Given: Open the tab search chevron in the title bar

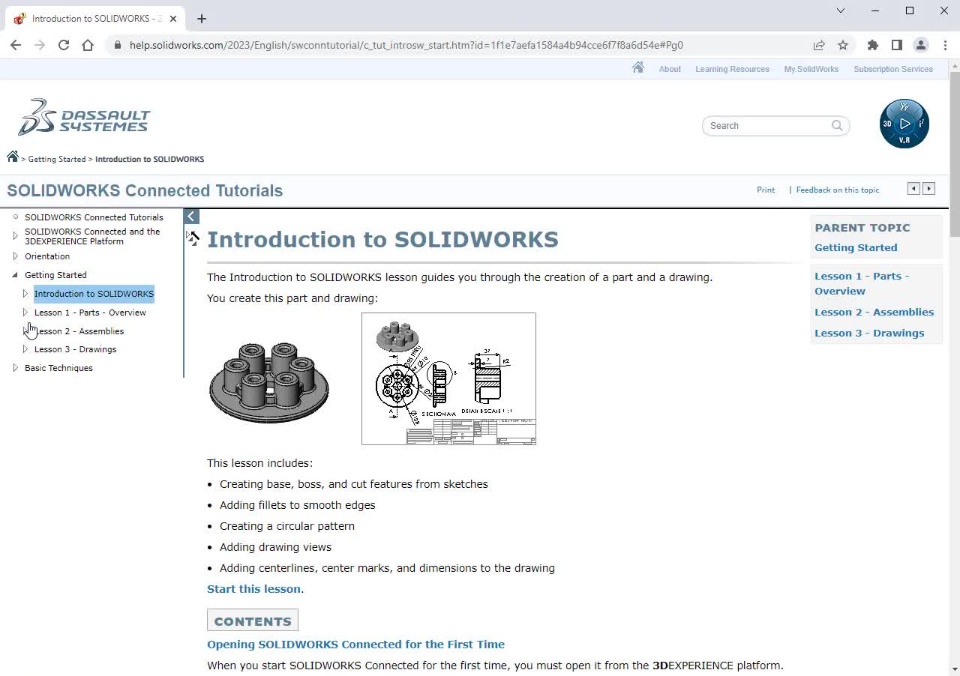Looking at the screenshot, I should 841,10.
